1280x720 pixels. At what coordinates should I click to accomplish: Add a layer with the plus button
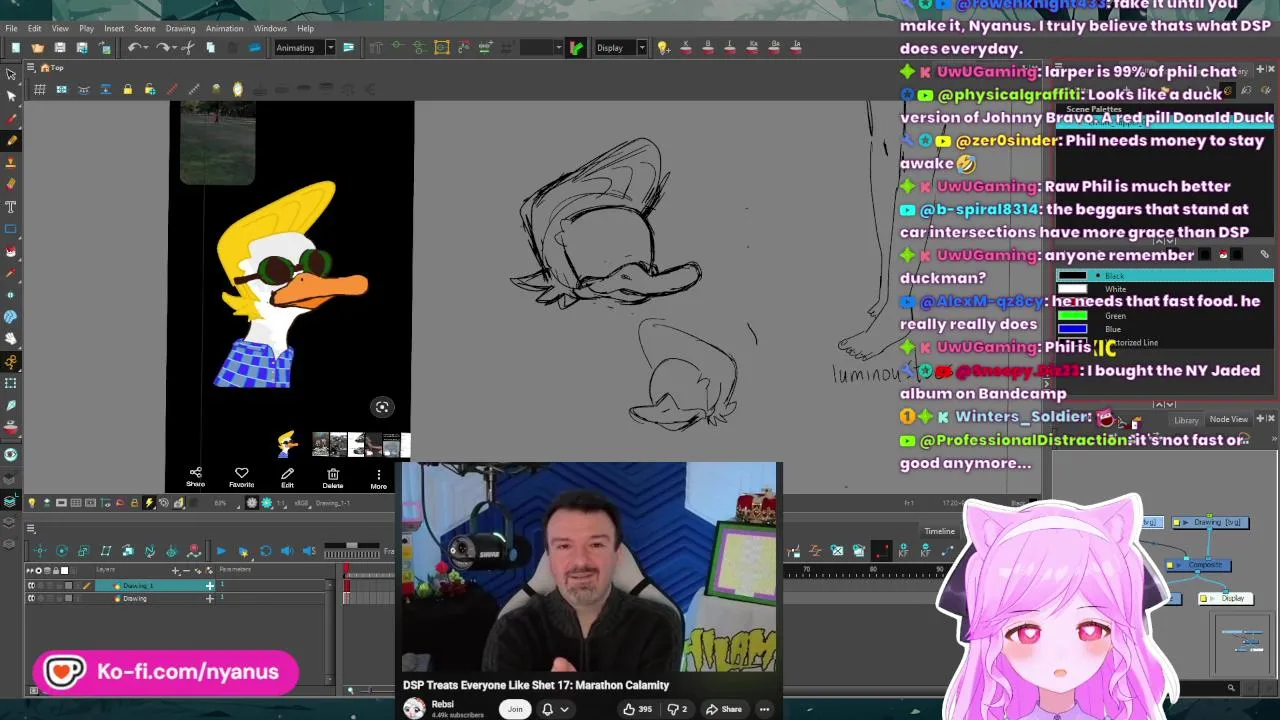[x=176, y=570]
